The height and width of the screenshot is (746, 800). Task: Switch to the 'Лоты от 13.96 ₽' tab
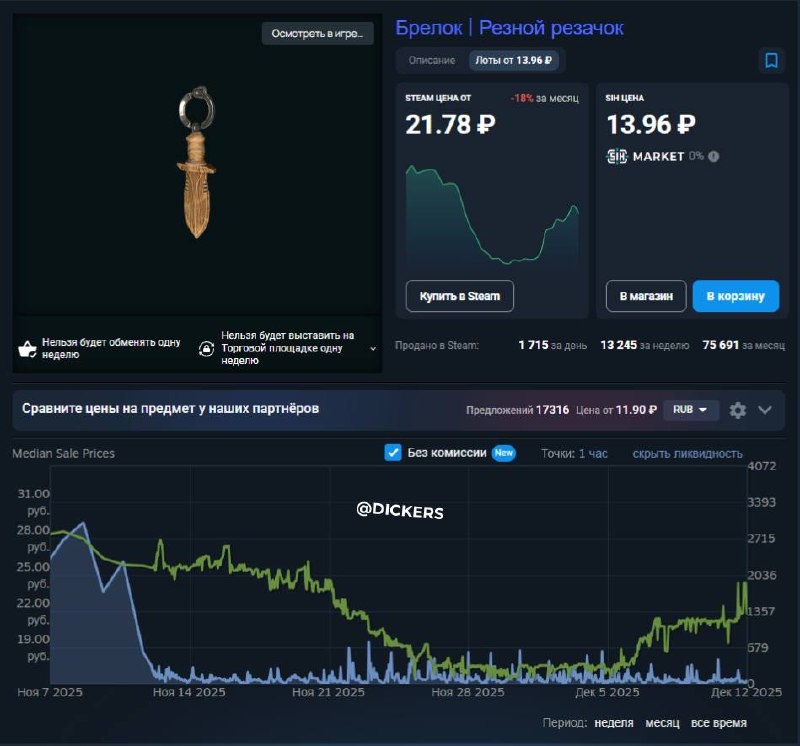[x=513, y=60]
